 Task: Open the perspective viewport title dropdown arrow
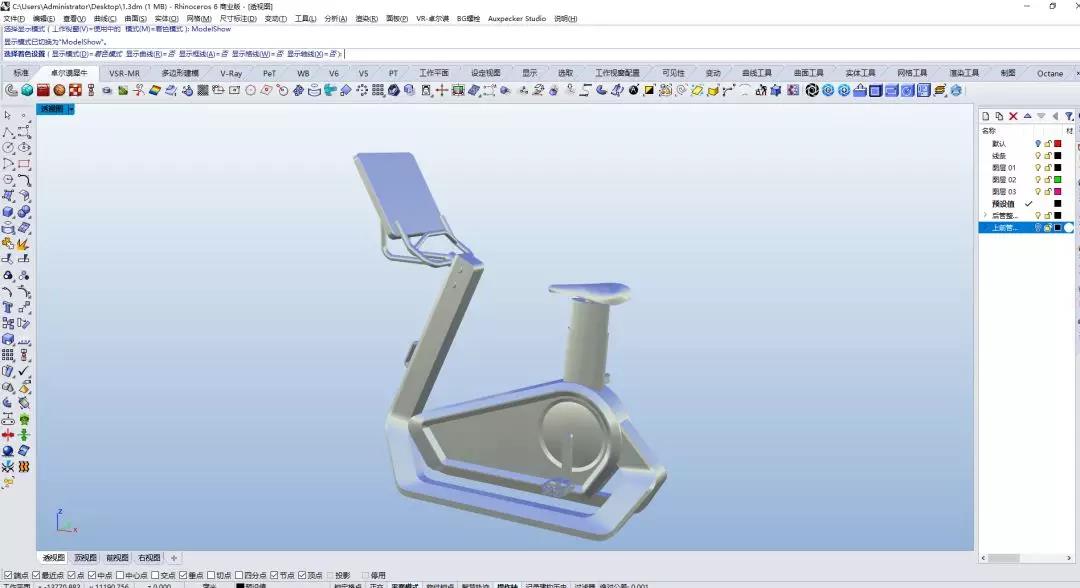(71, 109)
